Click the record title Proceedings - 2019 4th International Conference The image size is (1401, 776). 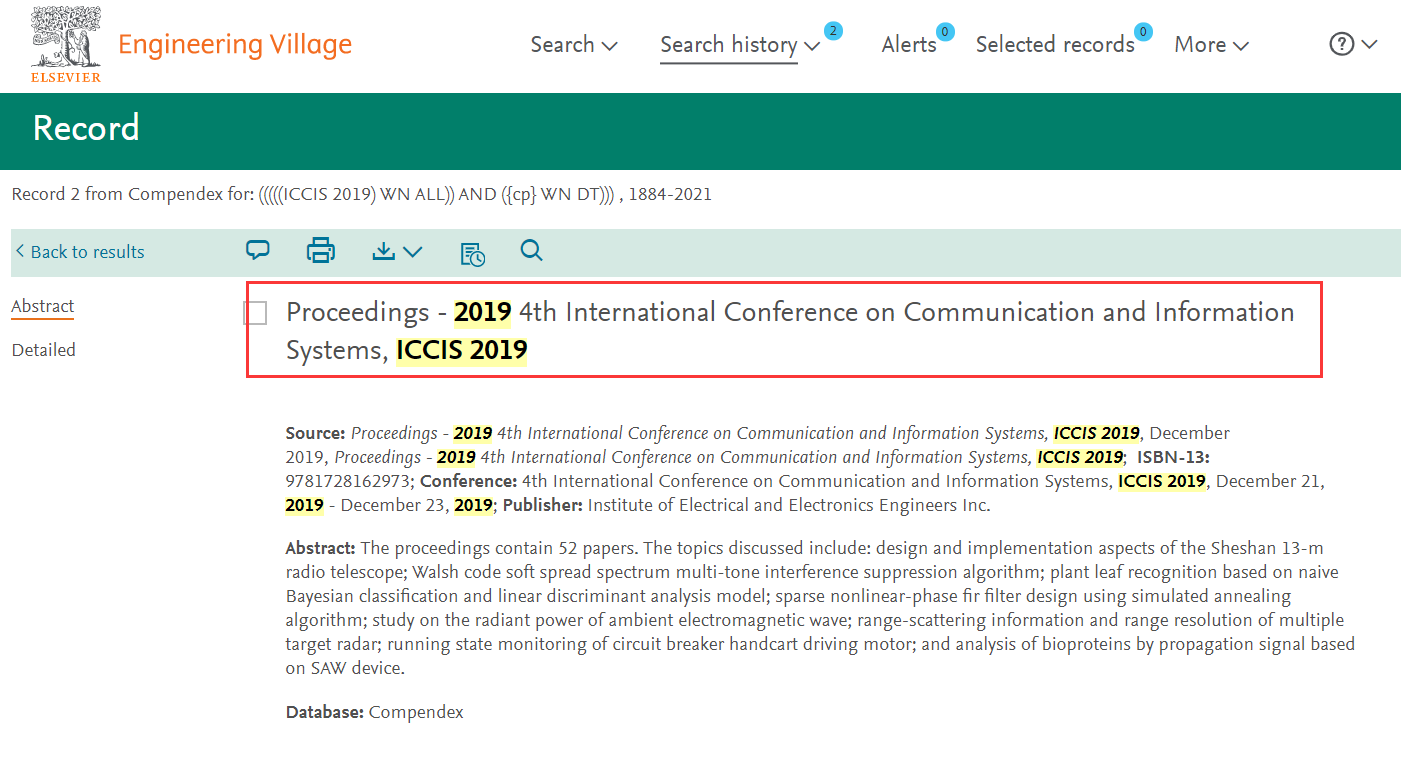(x=790, y=331)
